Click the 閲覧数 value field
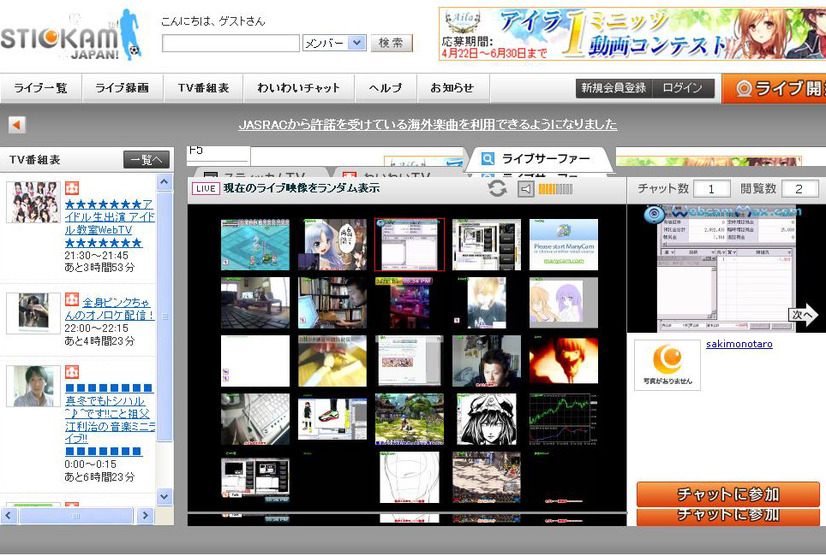Viewport: 826px width, 556px height. point(800,189)
